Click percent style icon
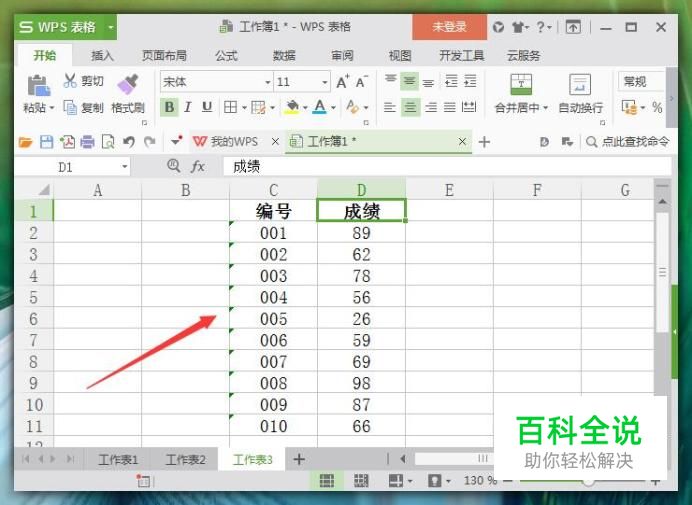This screenshot has height=505, width=692. pos(657,107)
